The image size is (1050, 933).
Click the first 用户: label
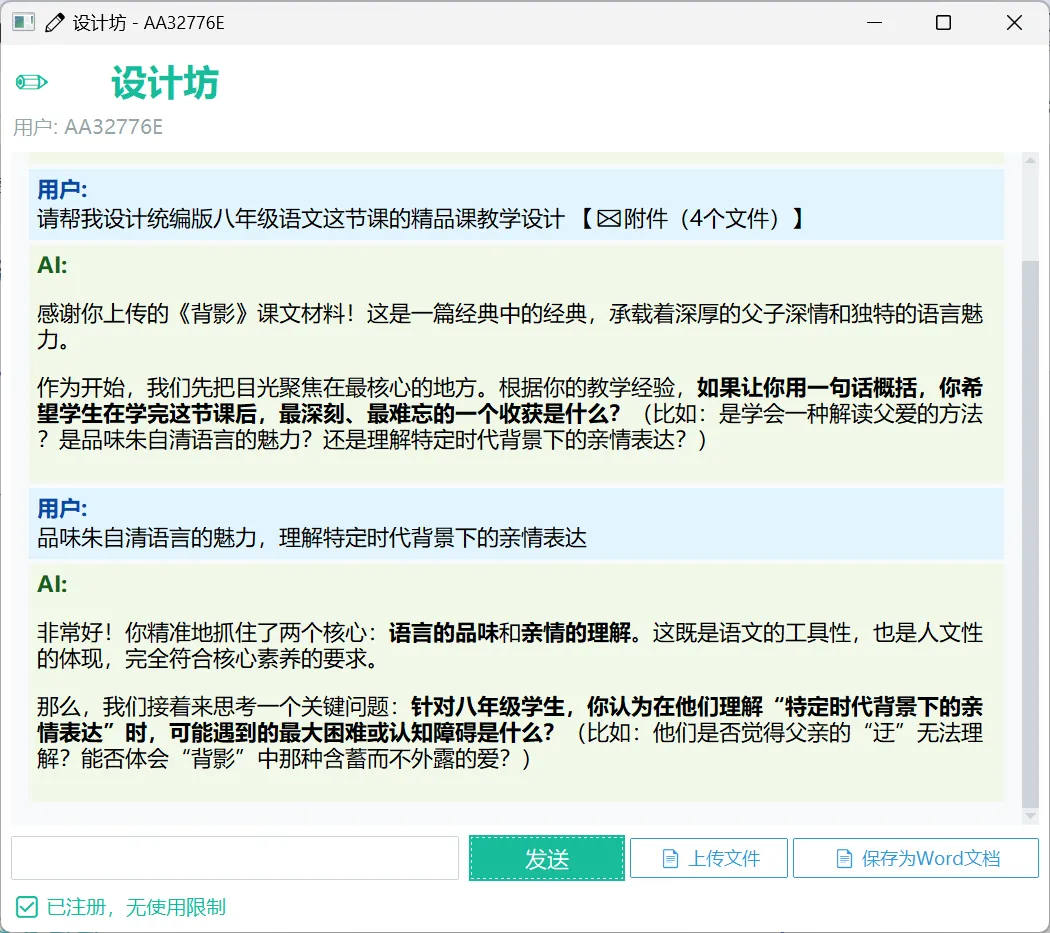pyautogui.click(x=62, y=190)
